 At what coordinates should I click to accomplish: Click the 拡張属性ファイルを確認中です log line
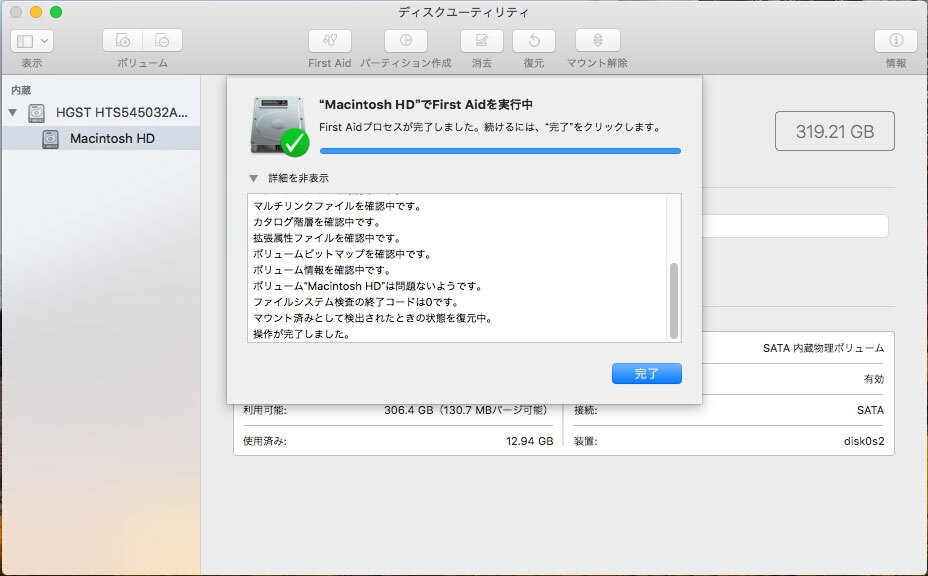[x=327, y=238]
